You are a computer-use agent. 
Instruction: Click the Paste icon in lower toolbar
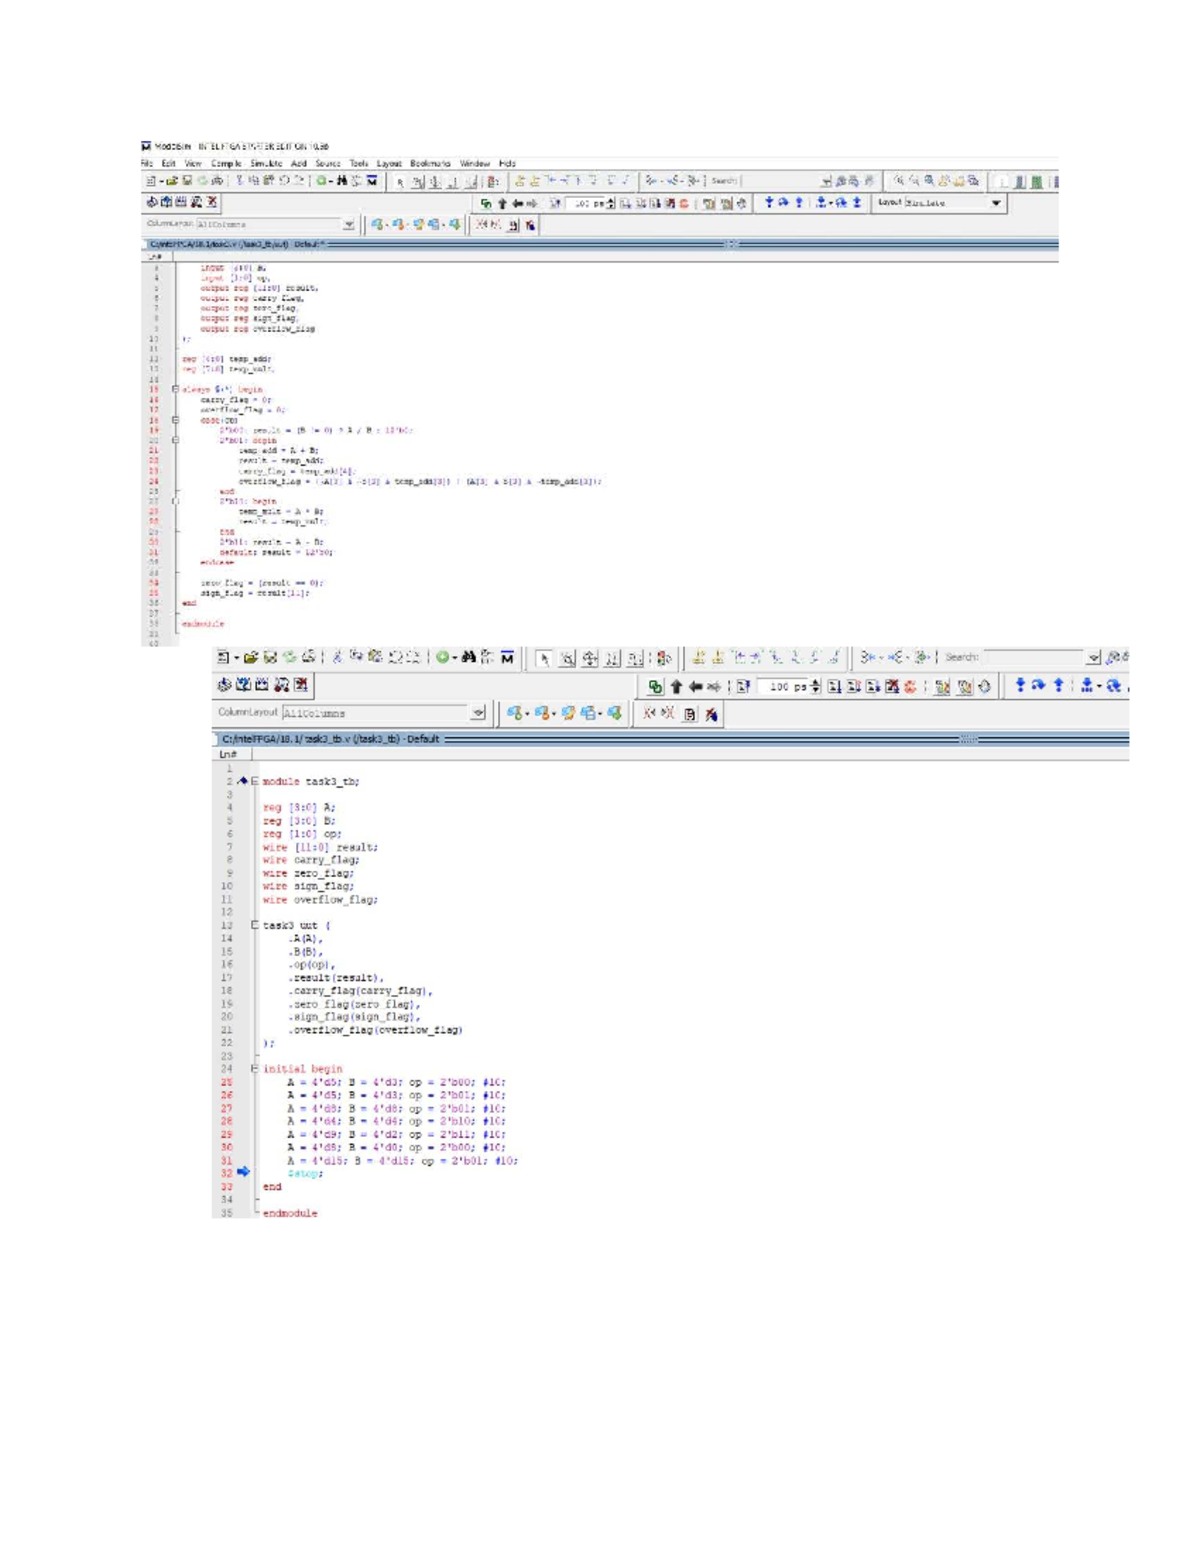pyautogui.click(x=376, y=658)
